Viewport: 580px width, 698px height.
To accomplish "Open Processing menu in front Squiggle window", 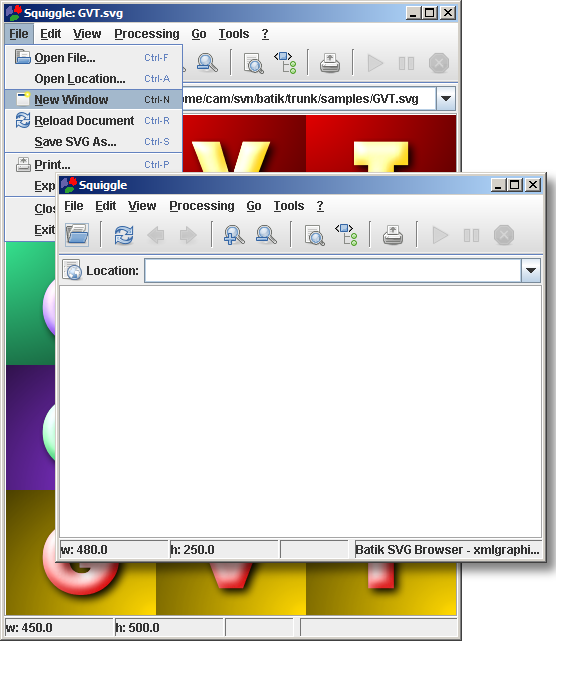I will click(x=202, y=206).
